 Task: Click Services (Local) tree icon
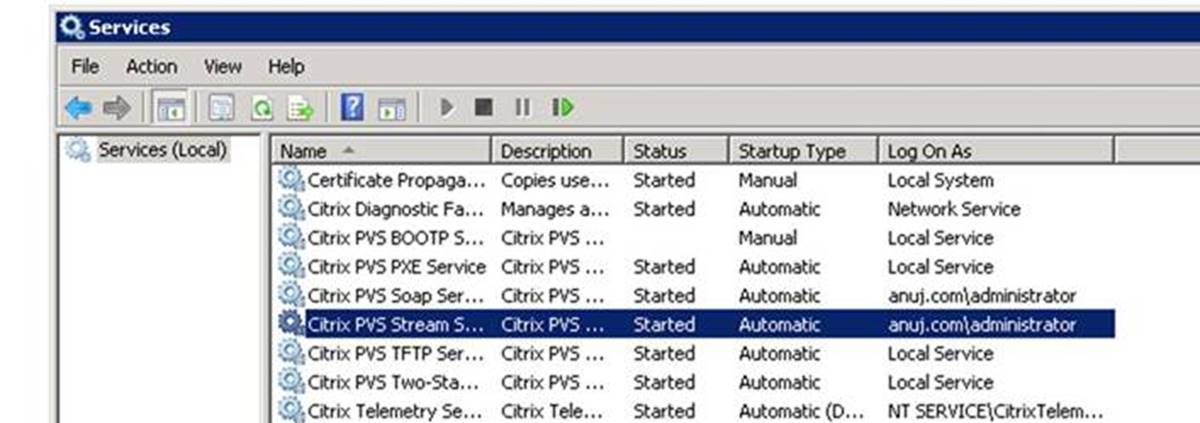click(78, 150)
